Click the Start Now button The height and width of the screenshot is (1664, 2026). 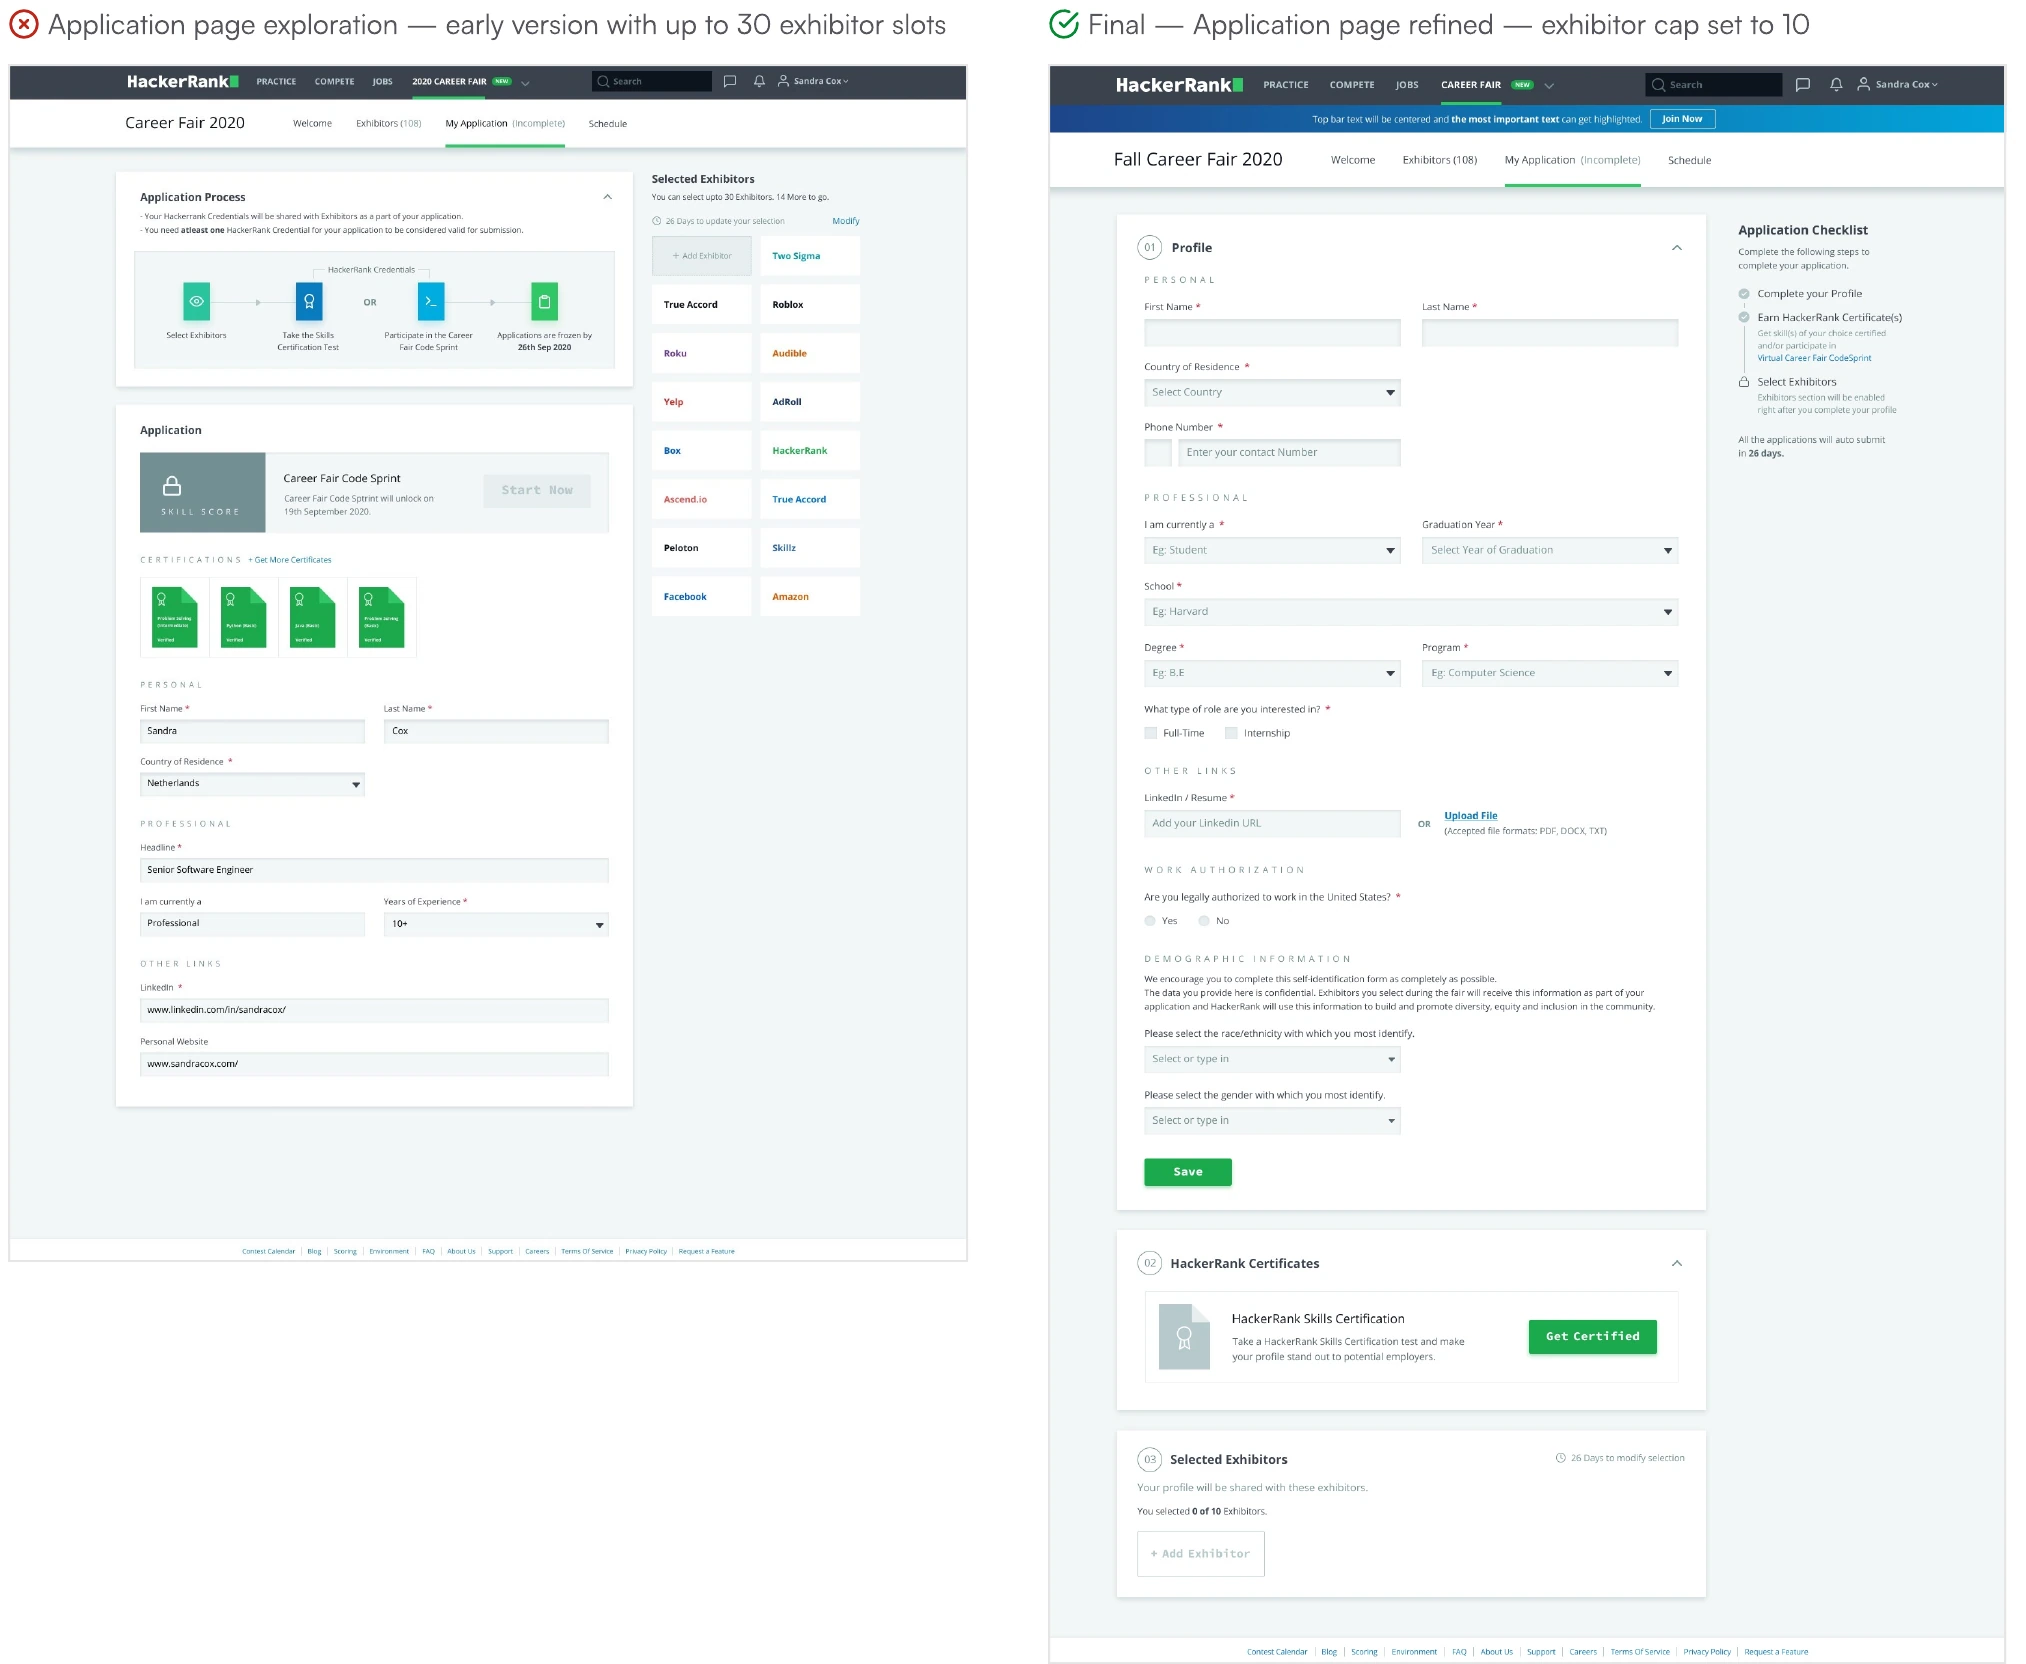click(537, 490)
